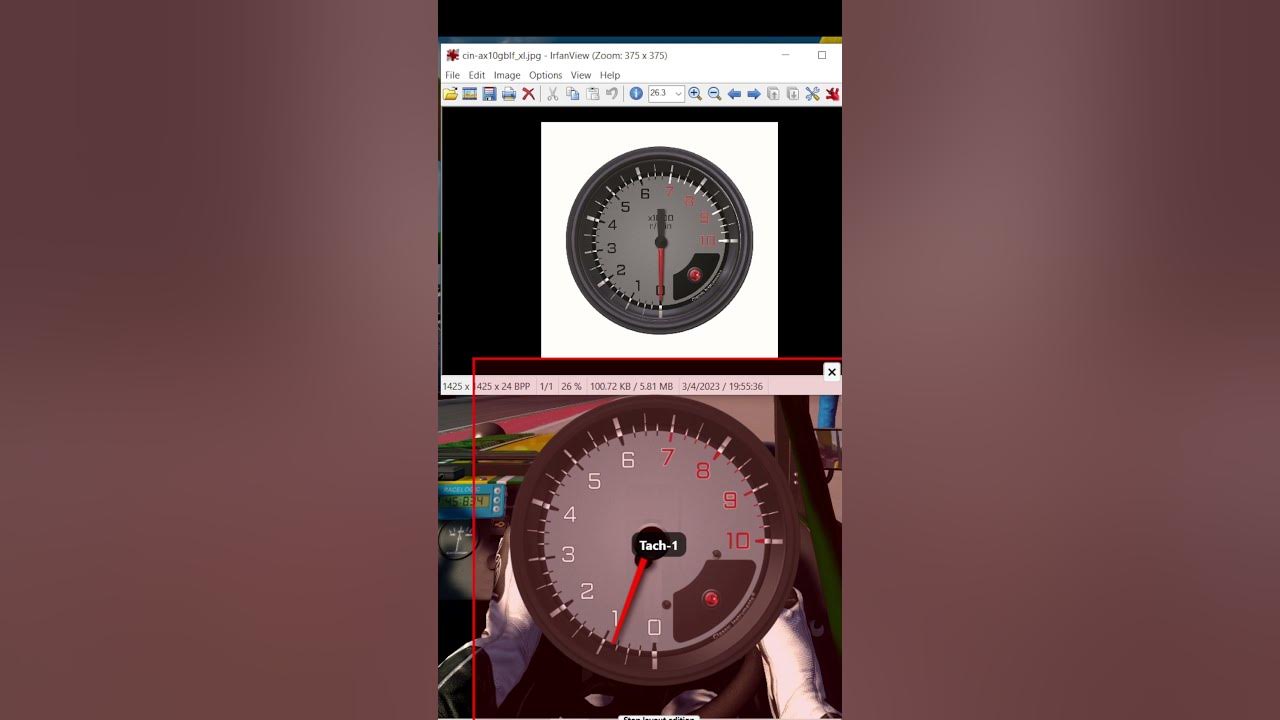The width and height of the screenshot is (1280, 720).
Task: Zoom out with the magnifier minus icon
Action: [714, 94]
